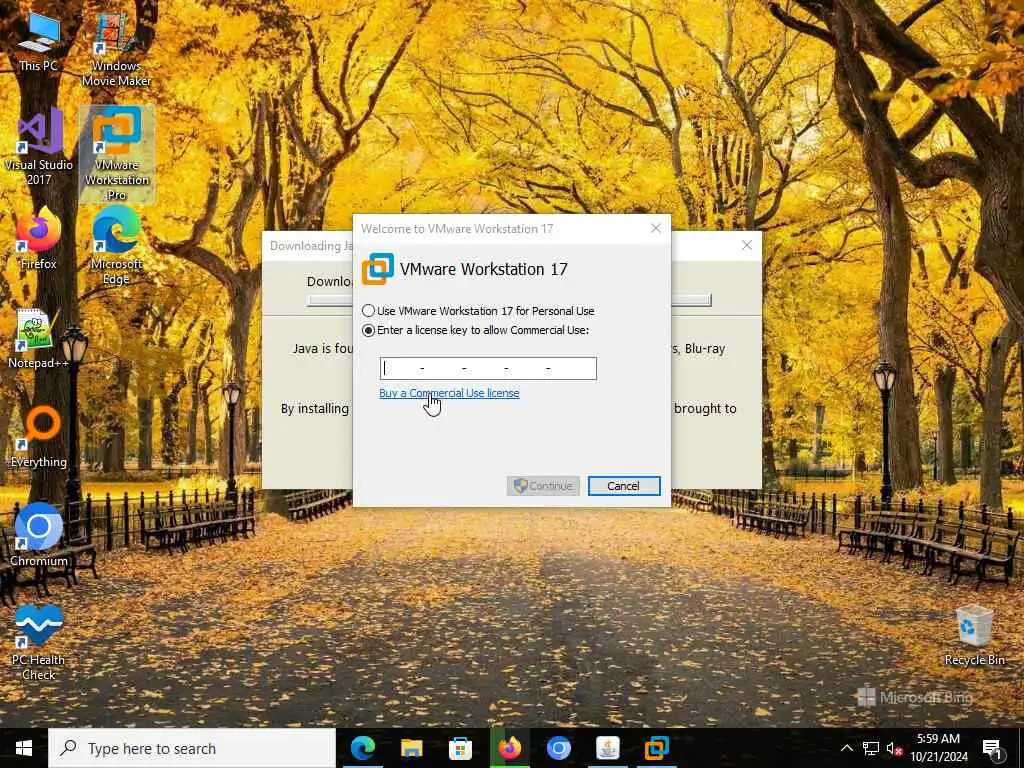Close the Welcome to VMware Workstation 17 dialog
The width and height of the screenshot is (1024, 768).
(x=656, y=228)
